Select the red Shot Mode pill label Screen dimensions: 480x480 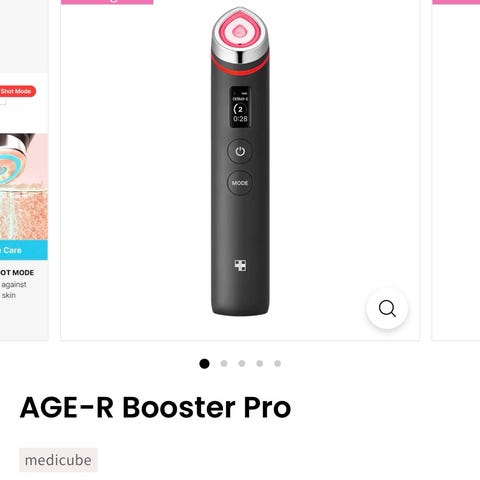(17, 91)
